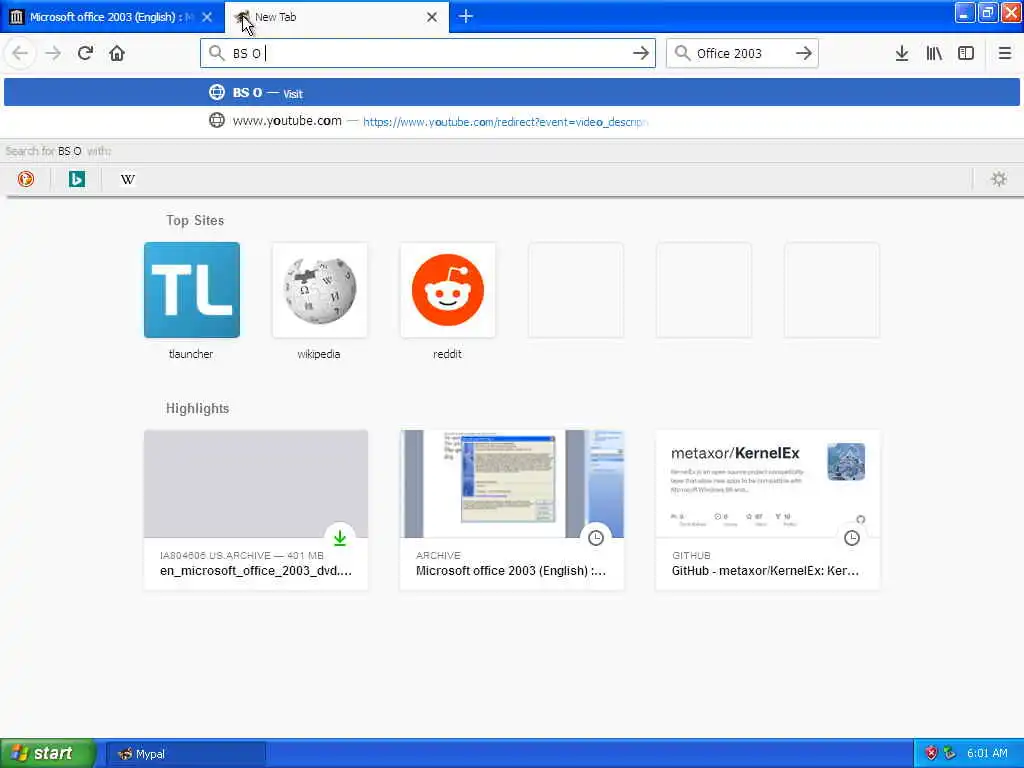Open the Archive Microsoft office 2003 highlight
Viewport: 1024px width, 768px height.
(x=512, y=509)
